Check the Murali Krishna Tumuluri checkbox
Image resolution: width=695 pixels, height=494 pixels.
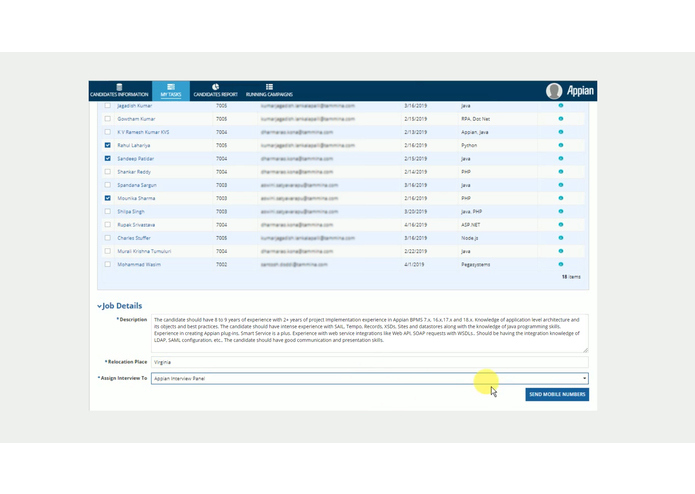[x=108, y=251]
